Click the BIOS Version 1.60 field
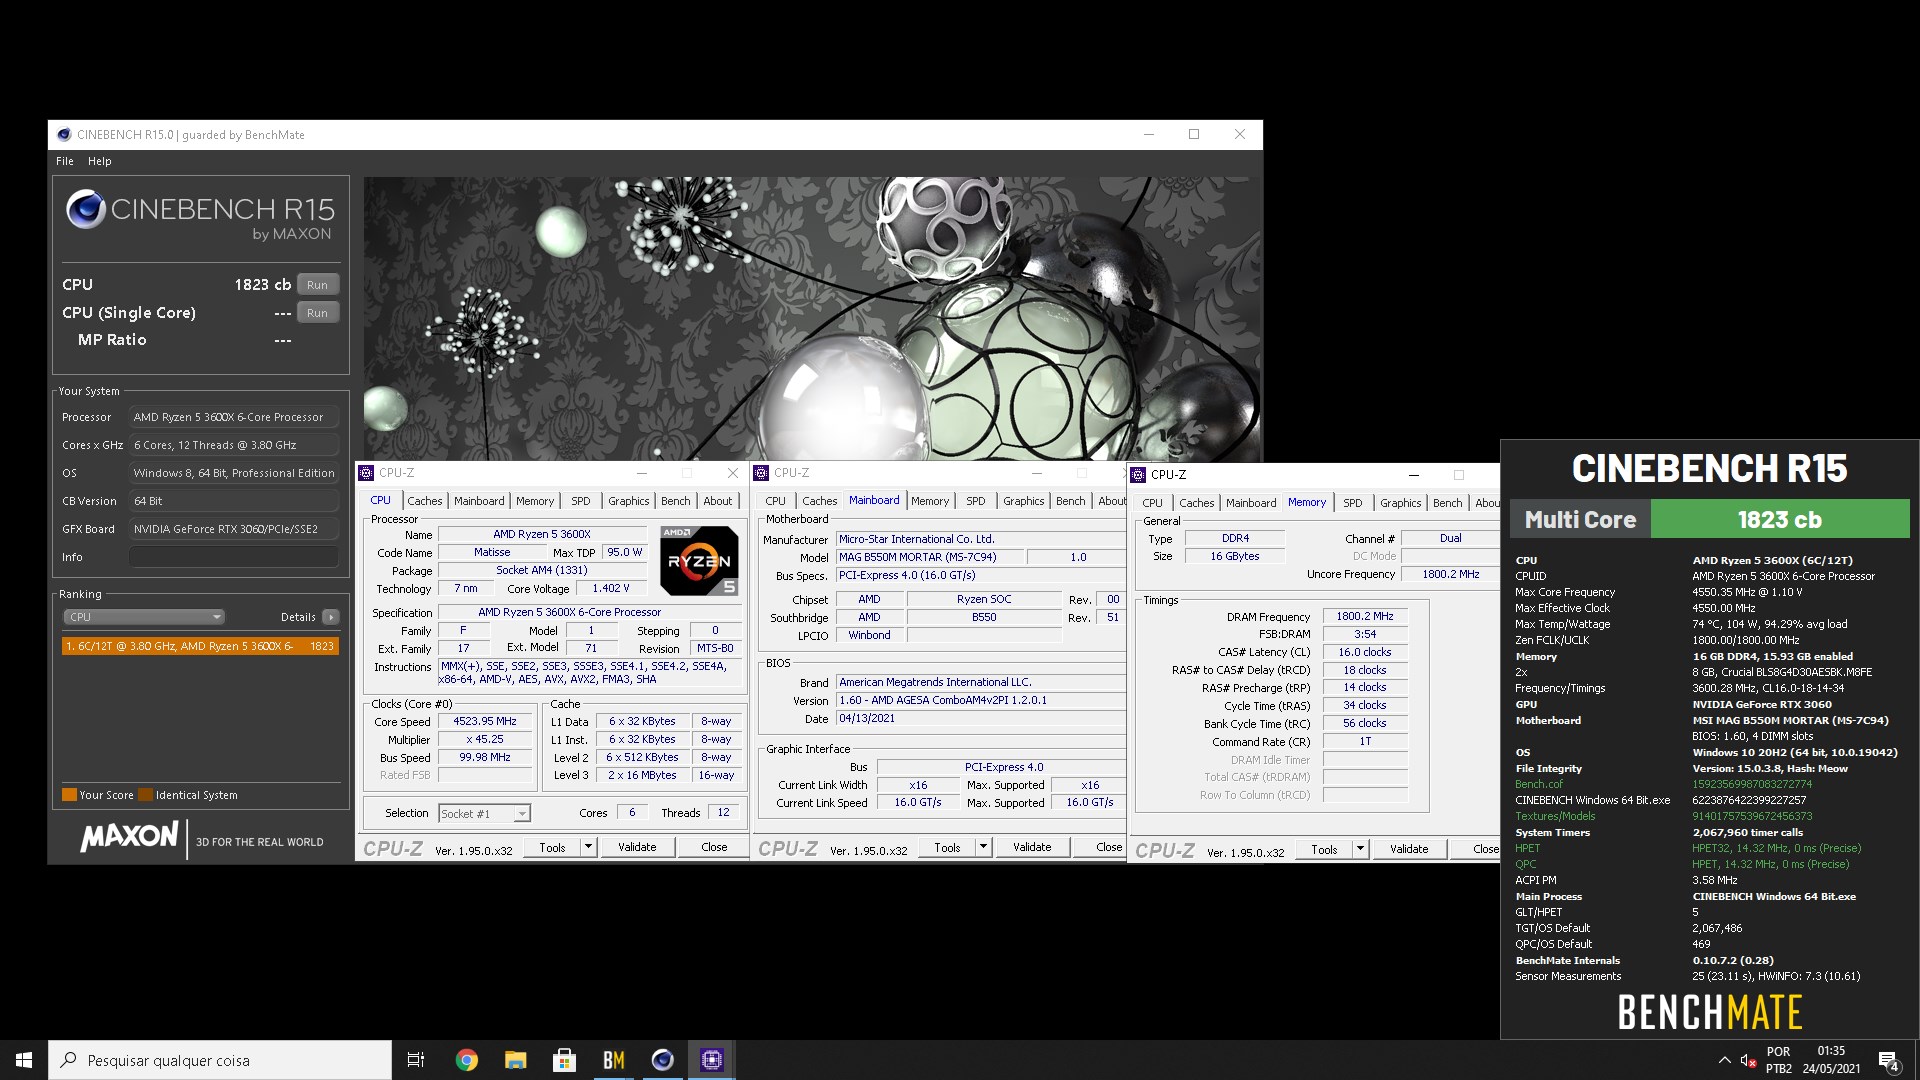Screen dimensions: 1920x1080 click(981, 701)
